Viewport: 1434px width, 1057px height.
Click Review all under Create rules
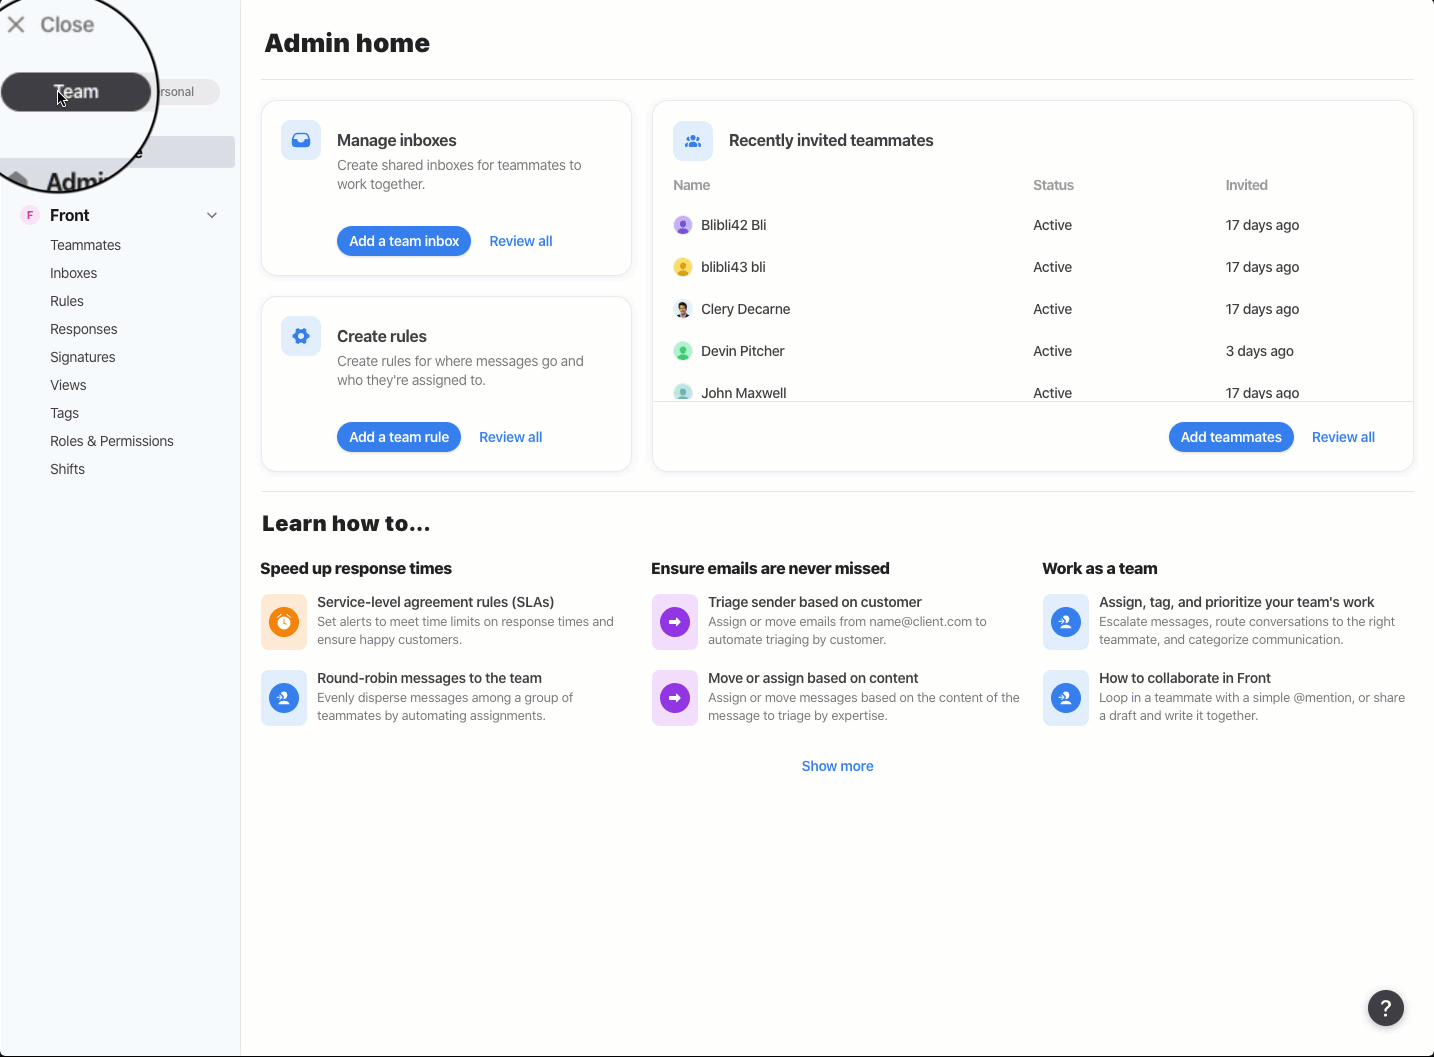511,437
